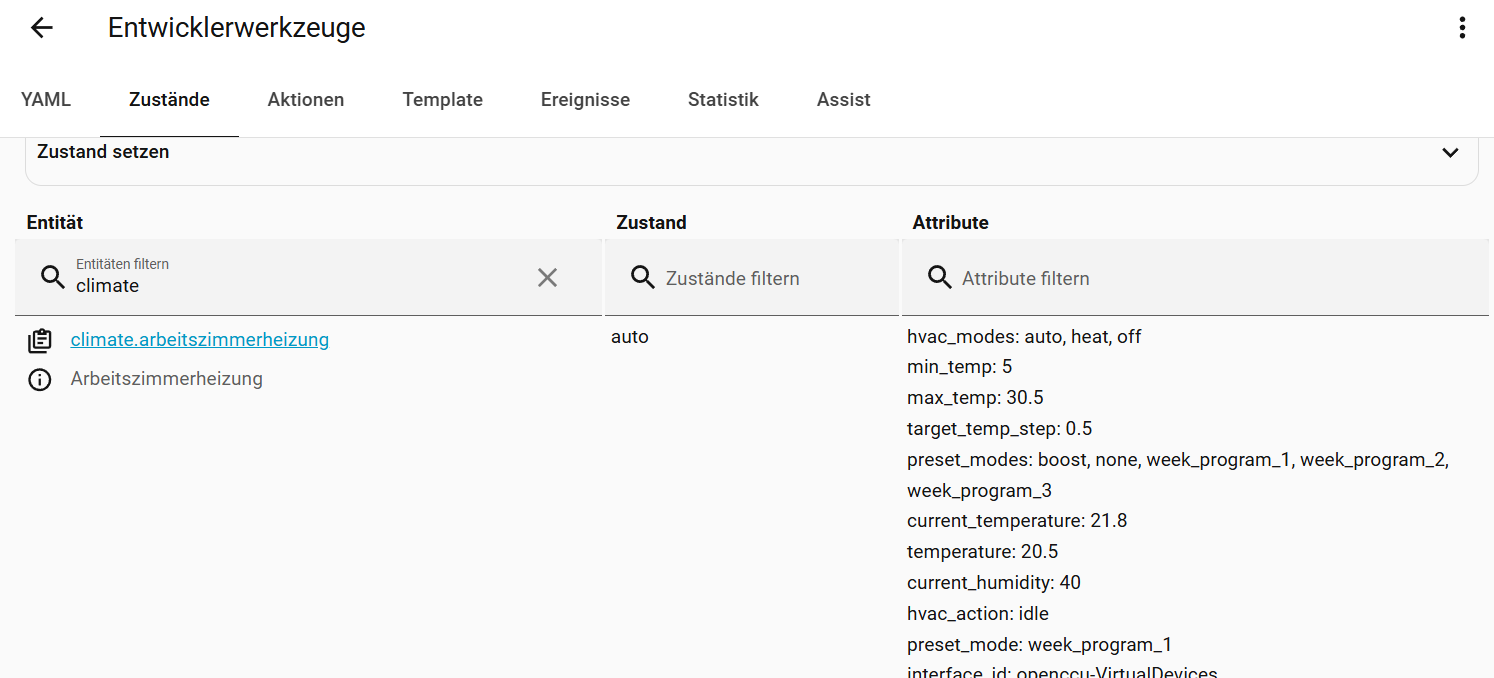Image resolution: width=1494 pixels, height=678 pixels.
Task: Click the search icon beside Attribute filtern
Action: pyautogui.click(x=939, y=278)
